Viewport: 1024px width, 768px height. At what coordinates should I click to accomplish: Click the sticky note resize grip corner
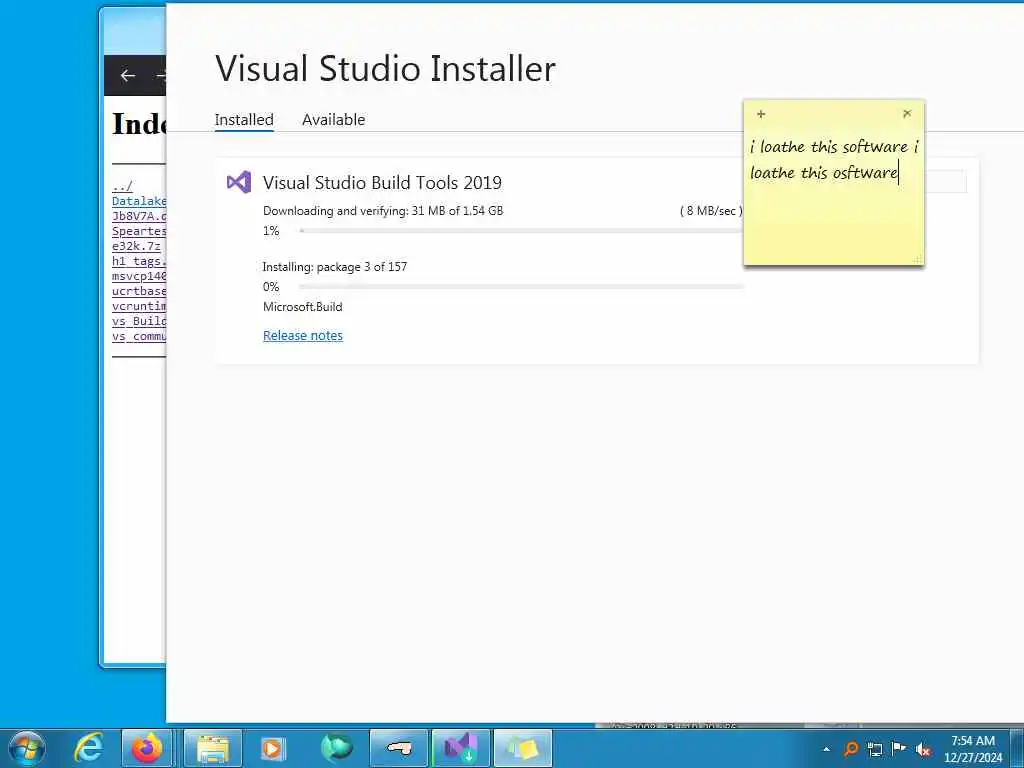(918, 259)
